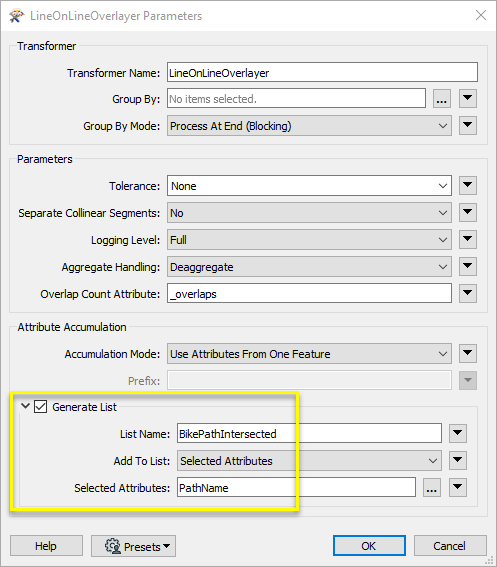Screen dimensions: 497x567
Task: Click the arrow menu button beside List Name
Action: click(458, 433)
